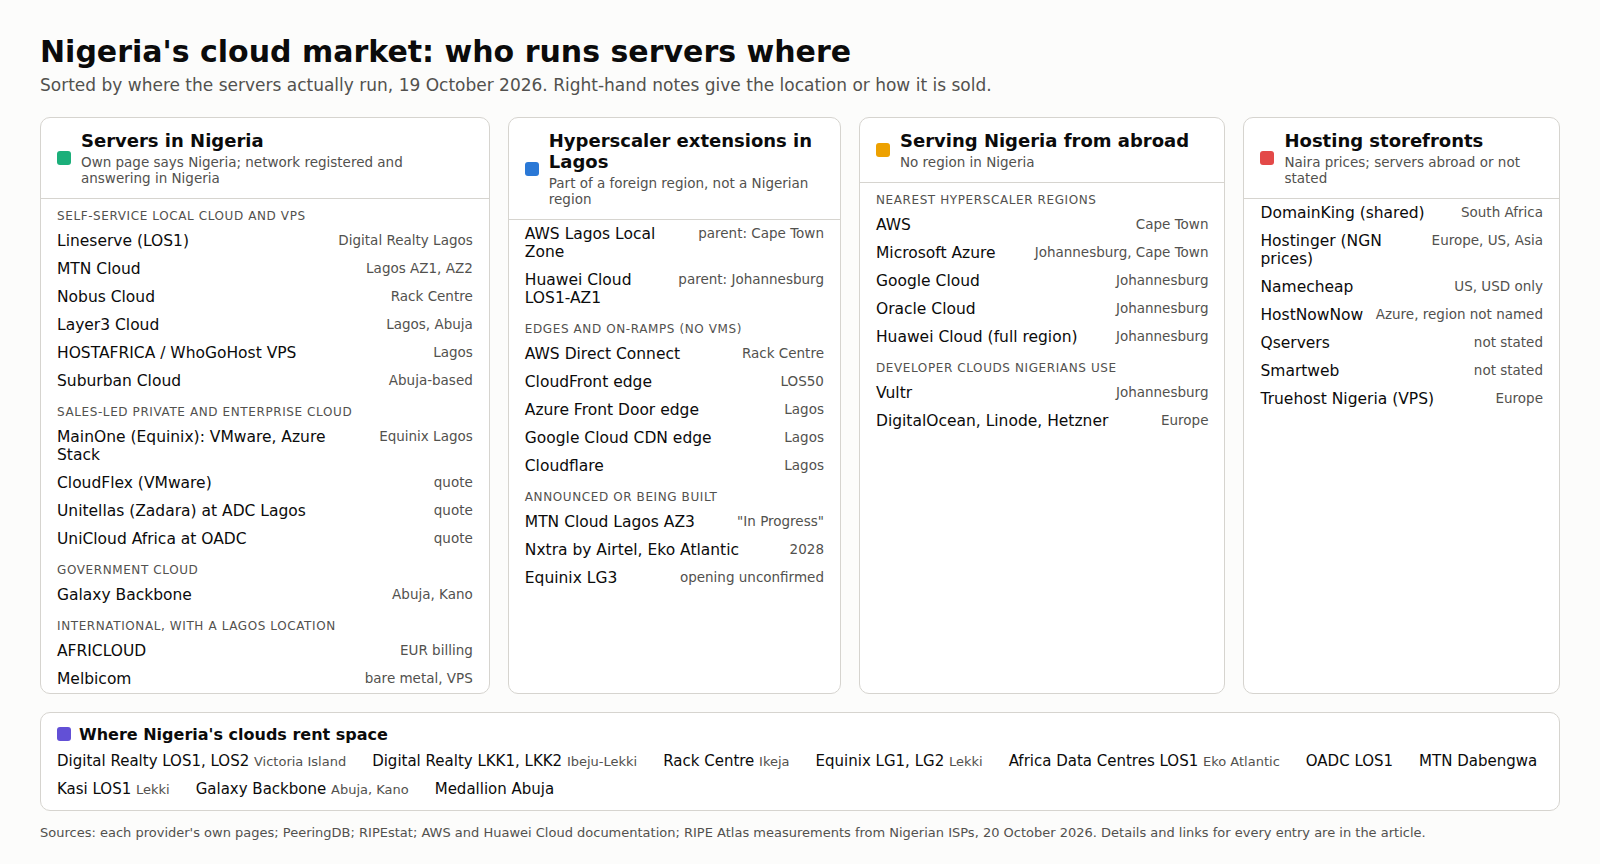
Task: Click the Melbicom row
Action: point(265,678)
